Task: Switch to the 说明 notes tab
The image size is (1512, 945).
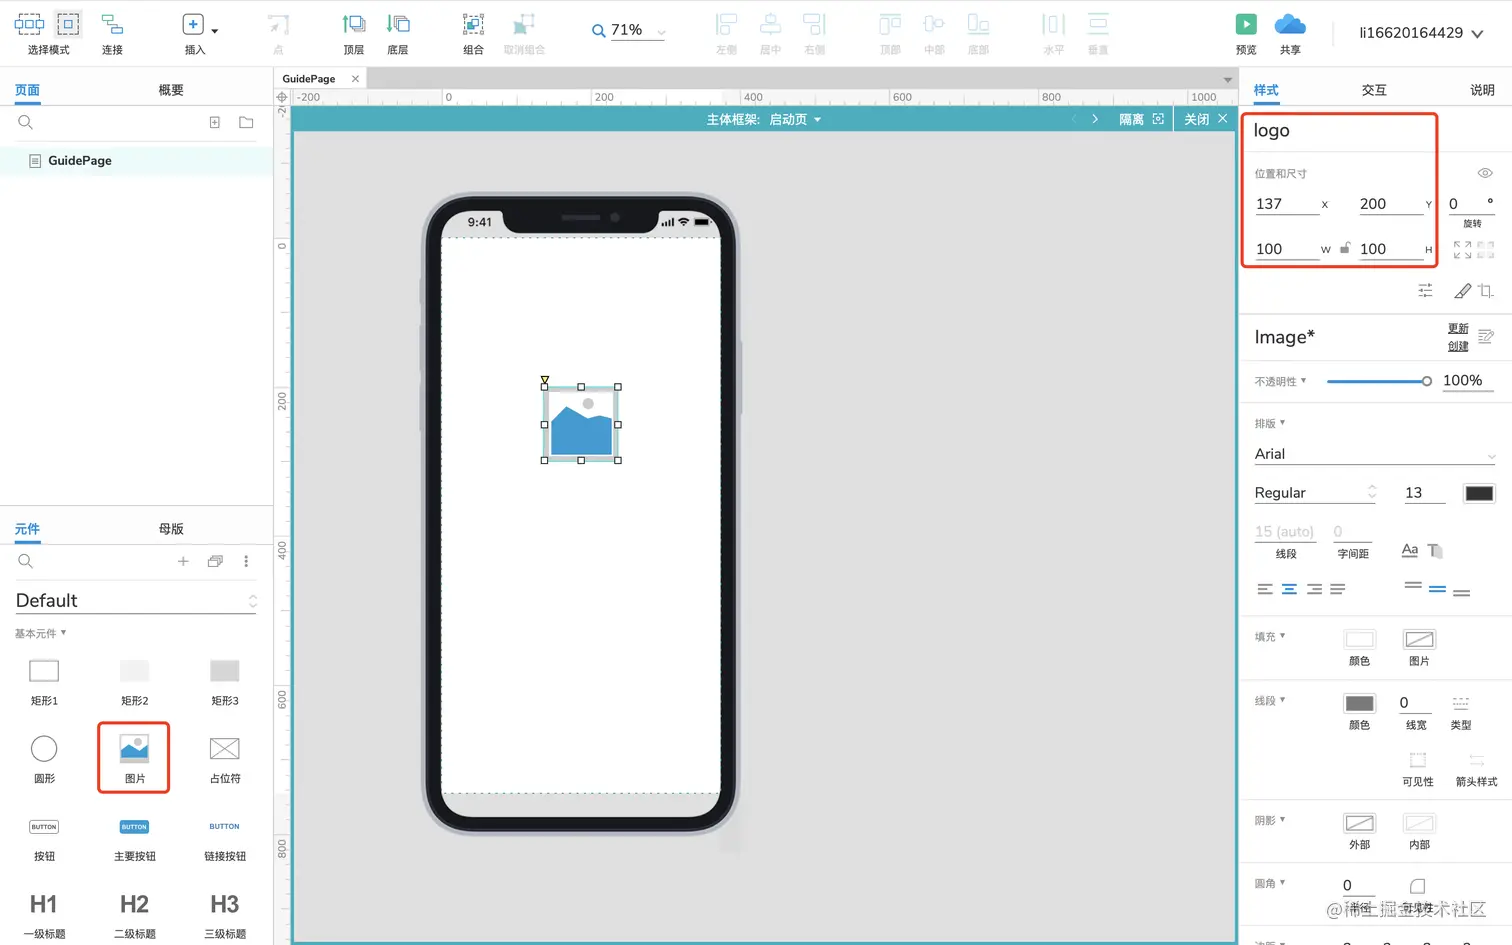Action: coord(1482,90)
